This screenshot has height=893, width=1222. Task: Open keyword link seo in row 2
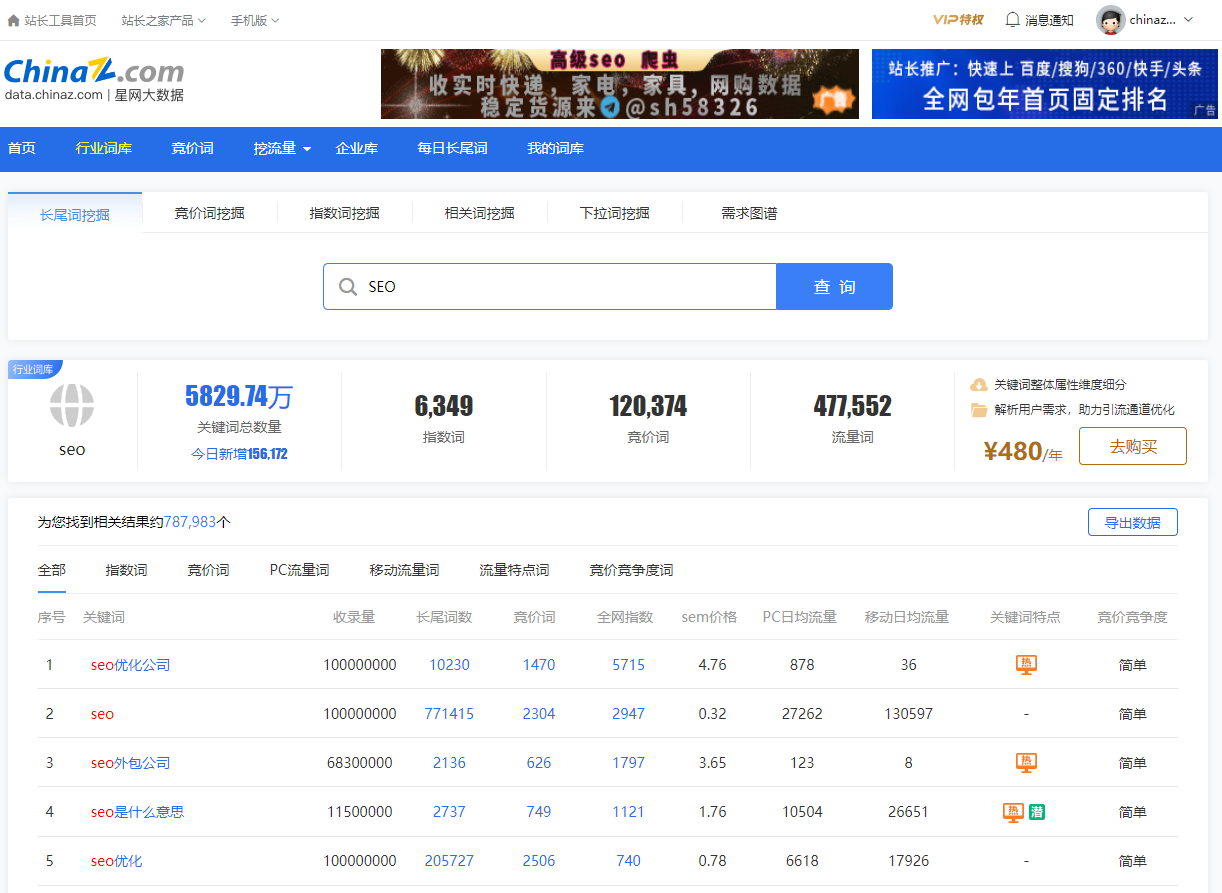click(x=102, y=714)
